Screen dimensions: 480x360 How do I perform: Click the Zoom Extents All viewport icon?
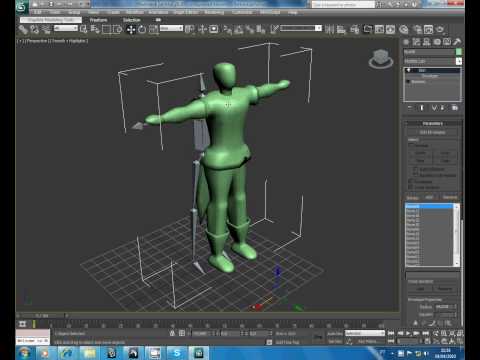[x=460, y=333]
